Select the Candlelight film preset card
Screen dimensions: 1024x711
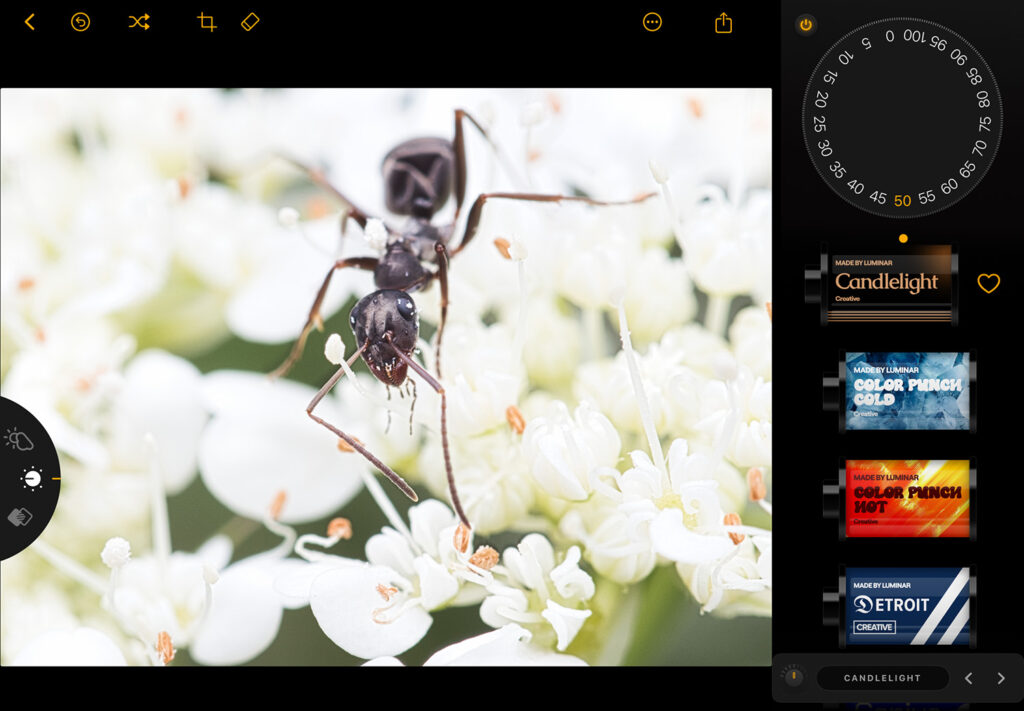pos(881,284)
